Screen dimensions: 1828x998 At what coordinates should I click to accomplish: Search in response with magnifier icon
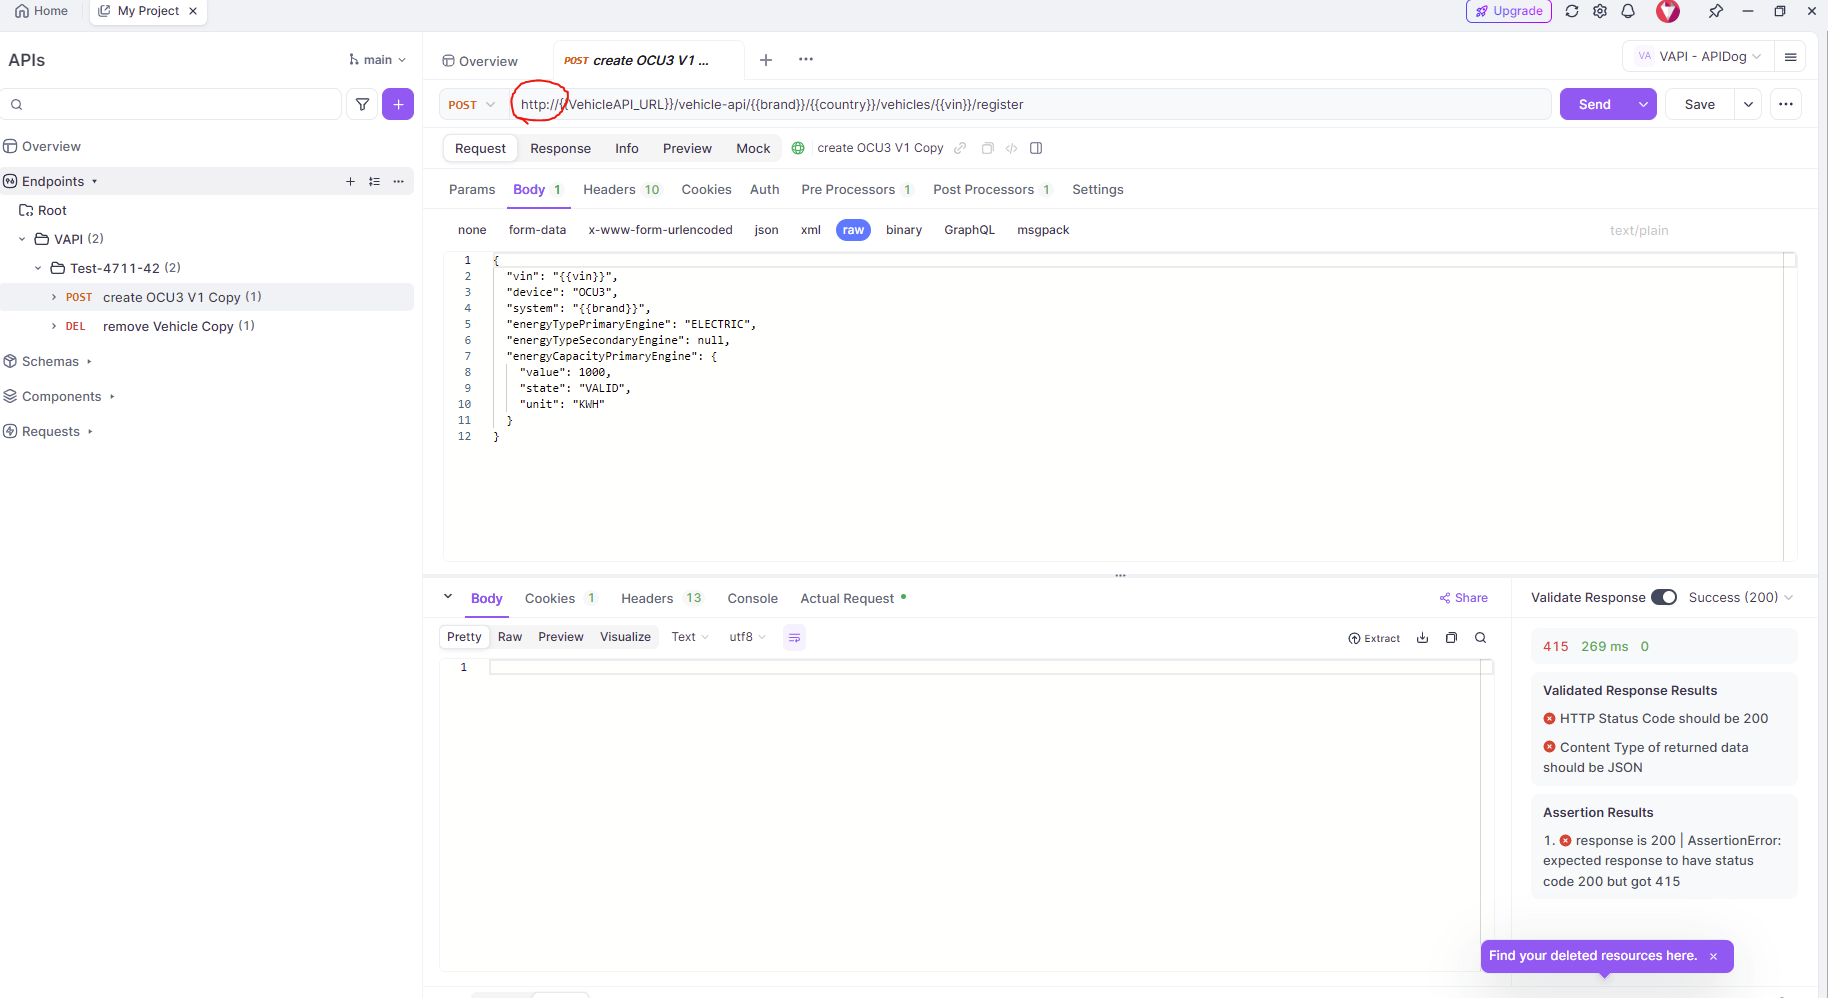[1481, 638]
